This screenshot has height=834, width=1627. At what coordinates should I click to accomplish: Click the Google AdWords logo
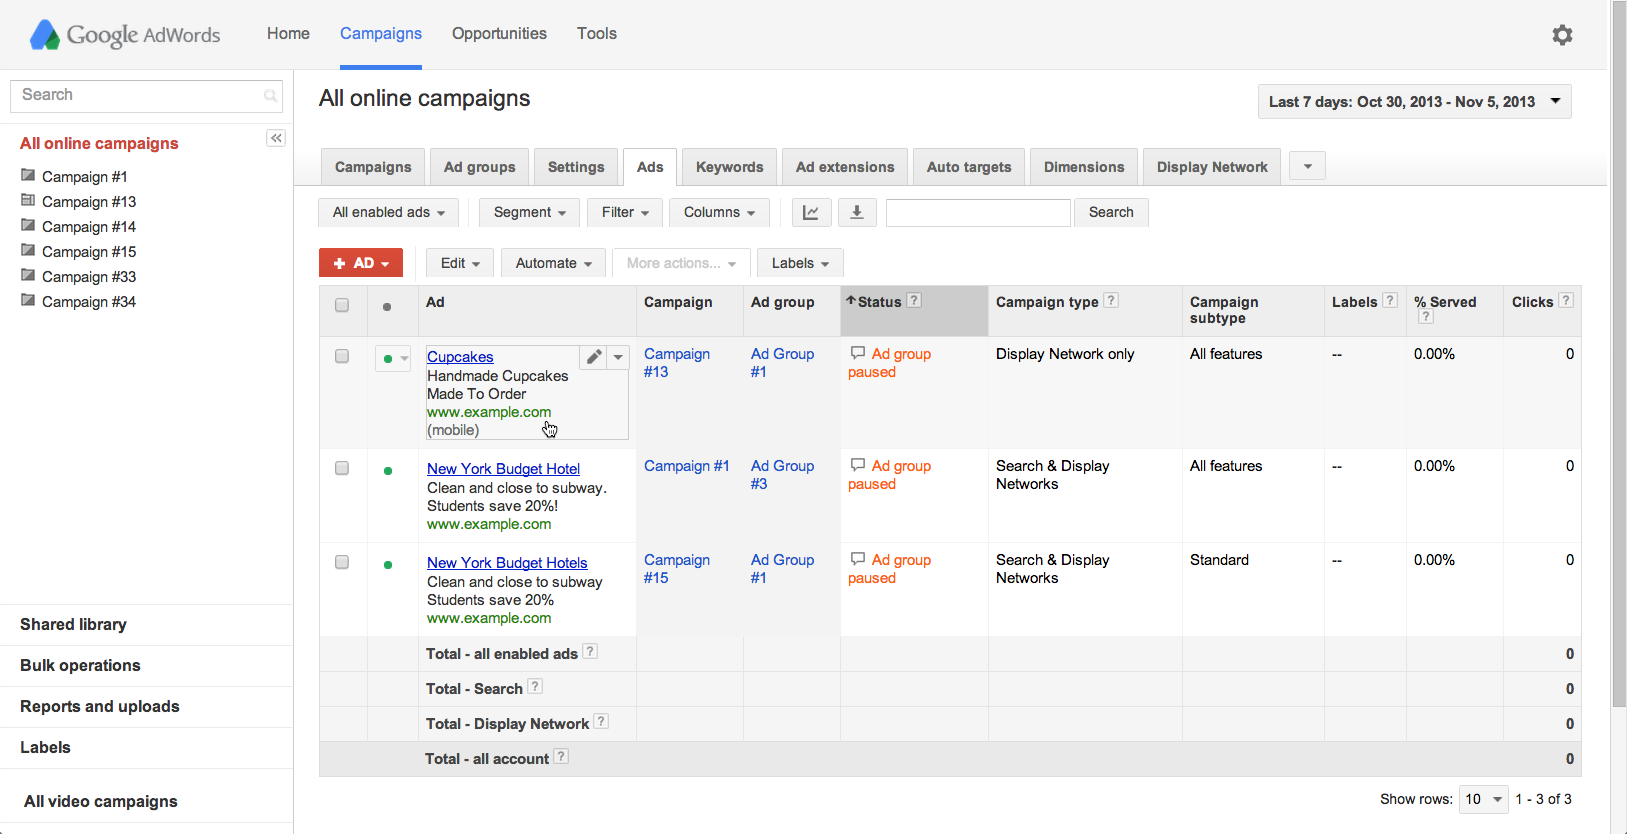[x=125, y=35]
